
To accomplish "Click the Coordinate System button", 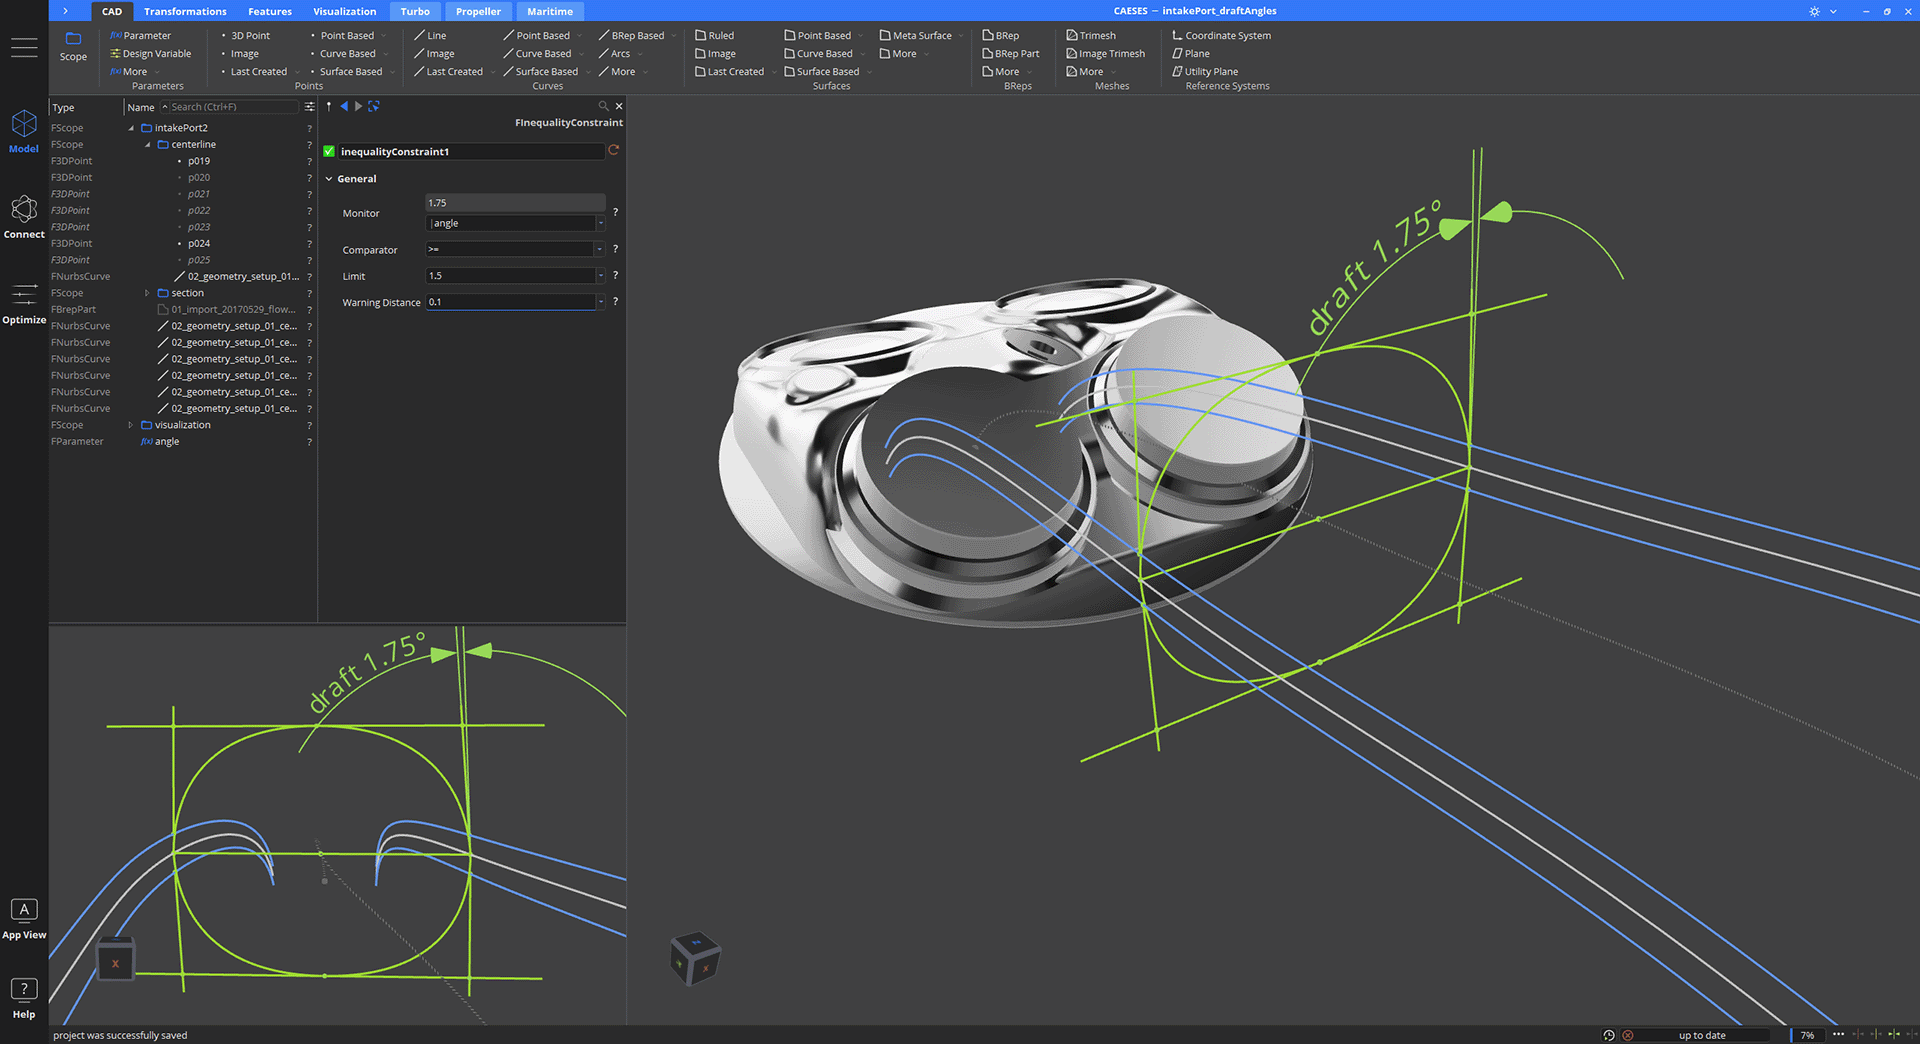I will (x=1222, y=35).
